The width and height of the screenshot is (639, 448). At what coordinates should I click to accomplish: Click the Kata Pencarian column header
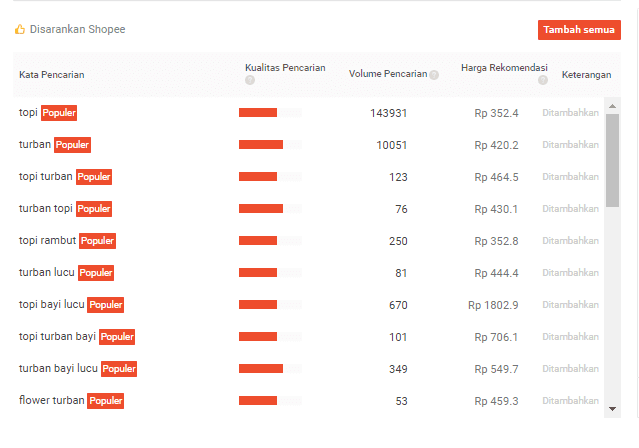pos(52,75)
